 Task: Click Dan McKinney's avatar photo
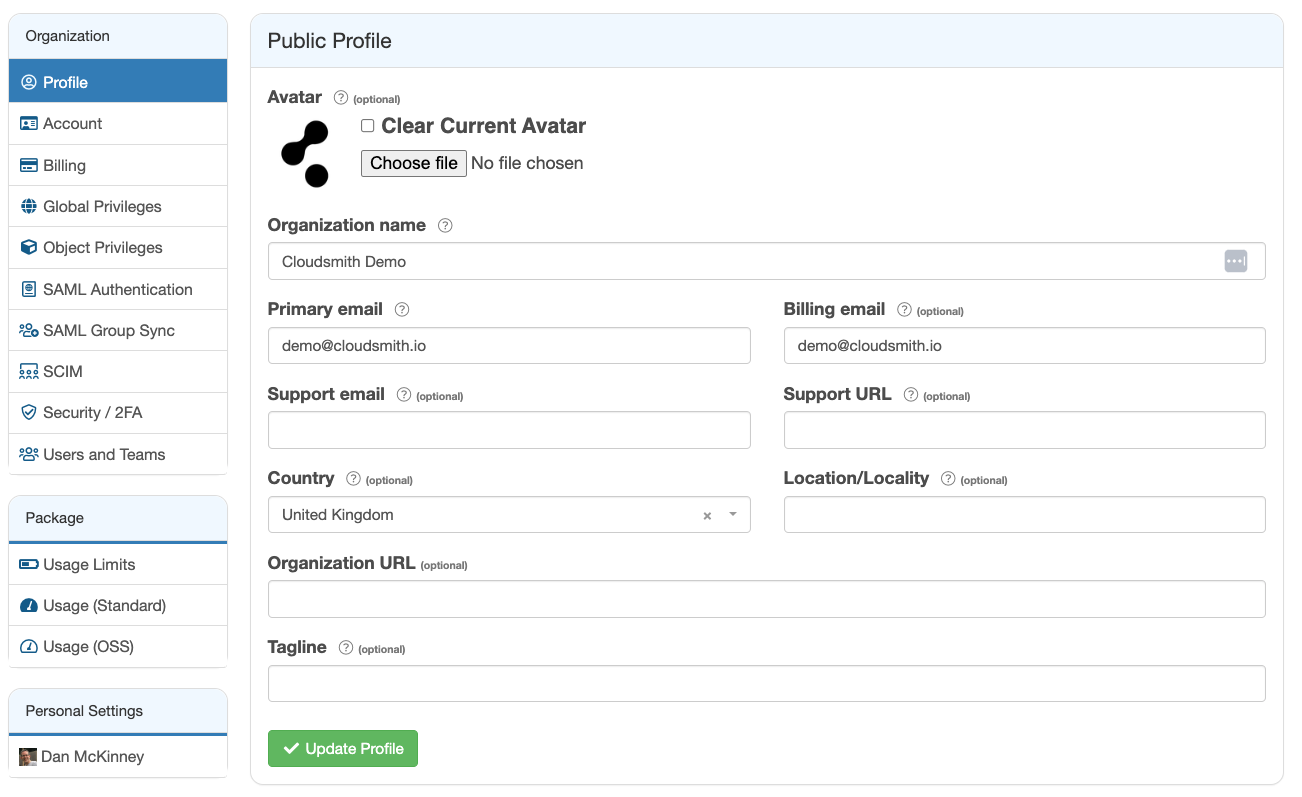click(28, 757)
